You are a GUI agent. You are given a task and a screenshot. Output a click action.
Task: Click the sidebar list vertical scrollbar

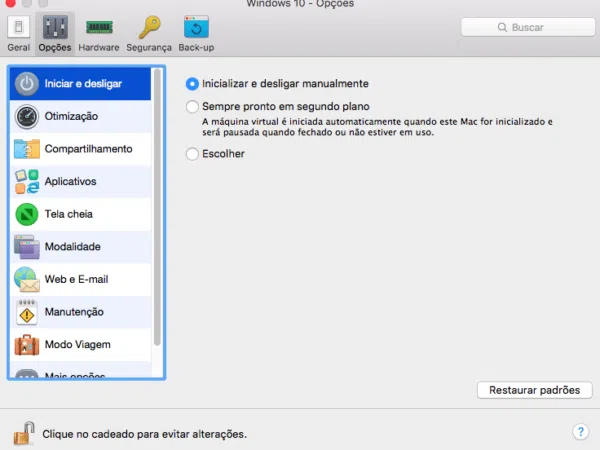tap(157, 207)
